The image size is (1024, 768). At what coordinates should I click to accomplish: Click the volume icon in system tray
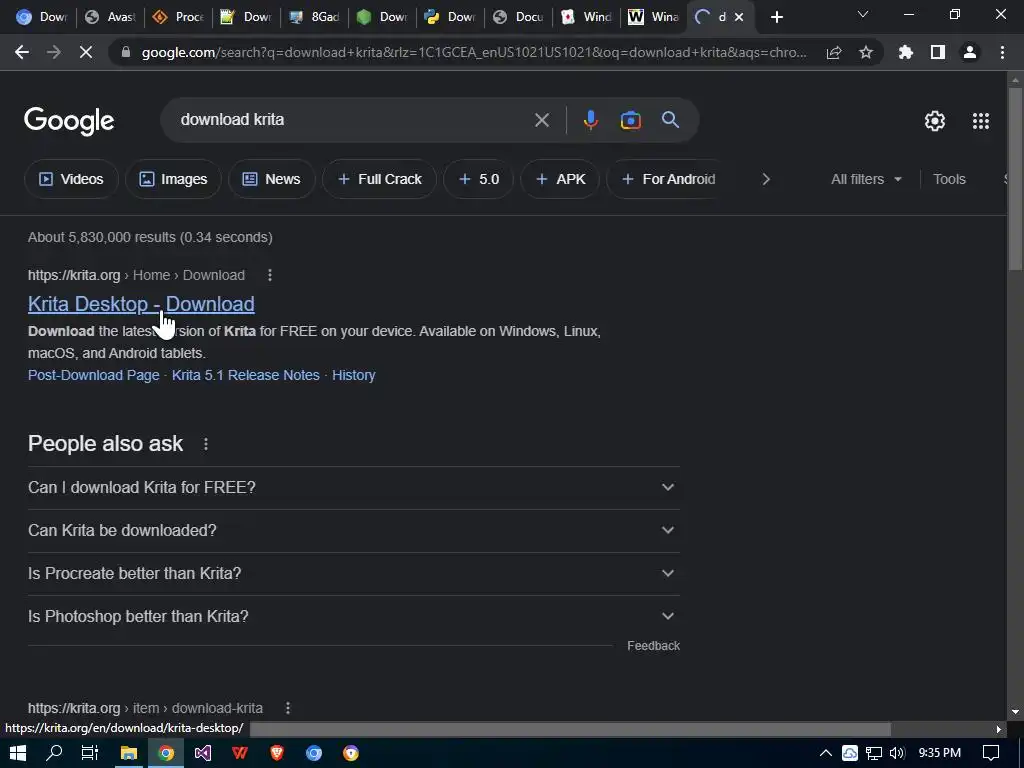click(897, 753)
